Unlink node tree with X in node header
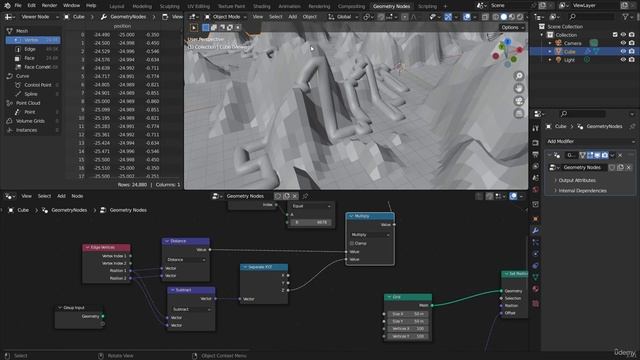 pos(295,196)
